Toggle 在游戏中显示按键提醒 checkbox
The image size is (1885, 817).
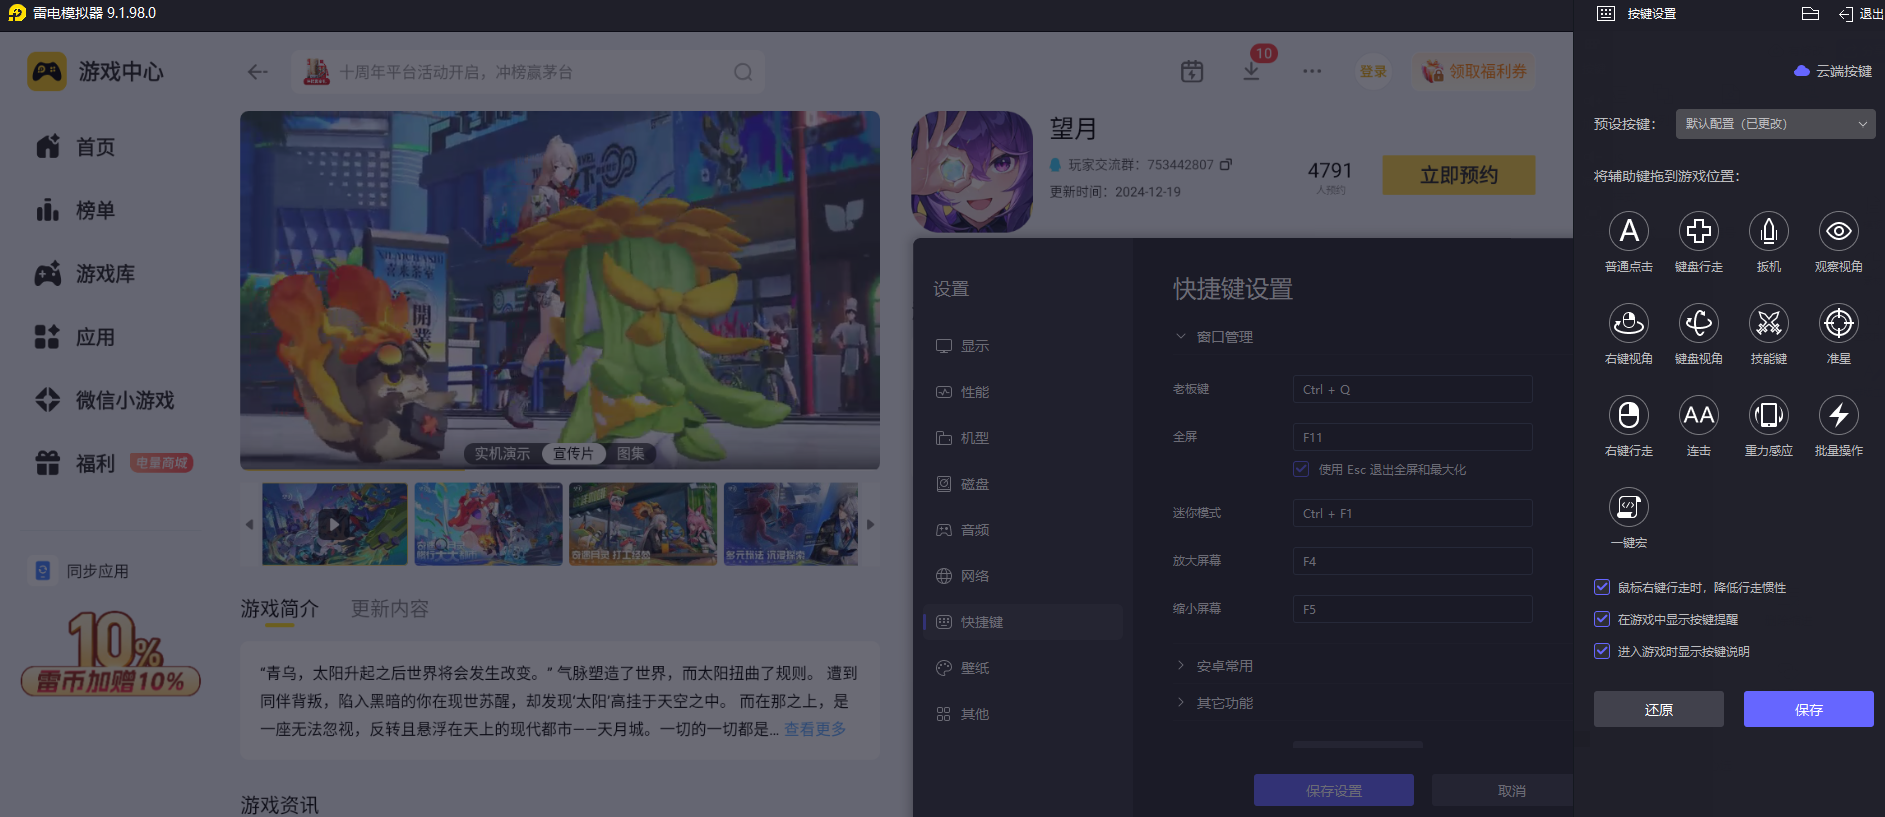tap(1602, 619)
